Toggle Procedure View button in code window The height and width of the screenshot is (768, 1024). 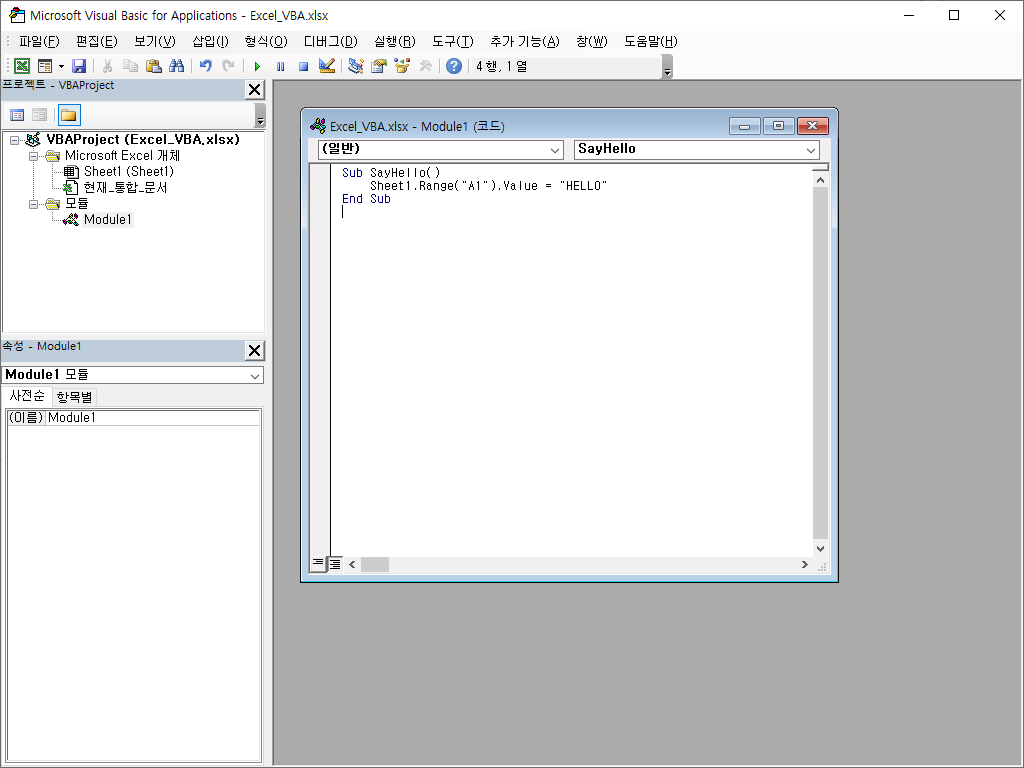(x=317, y=564)
